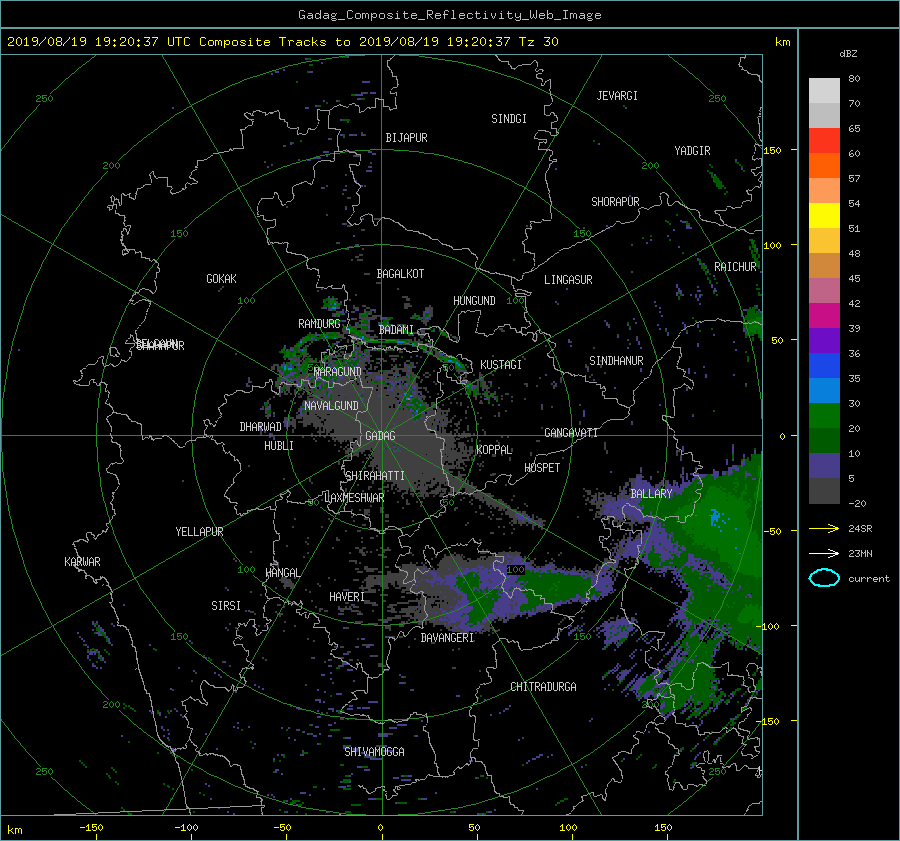Click the -150 label on the bottom axis
This screenshot has height=841, width=900.
(x=91, y=828)
